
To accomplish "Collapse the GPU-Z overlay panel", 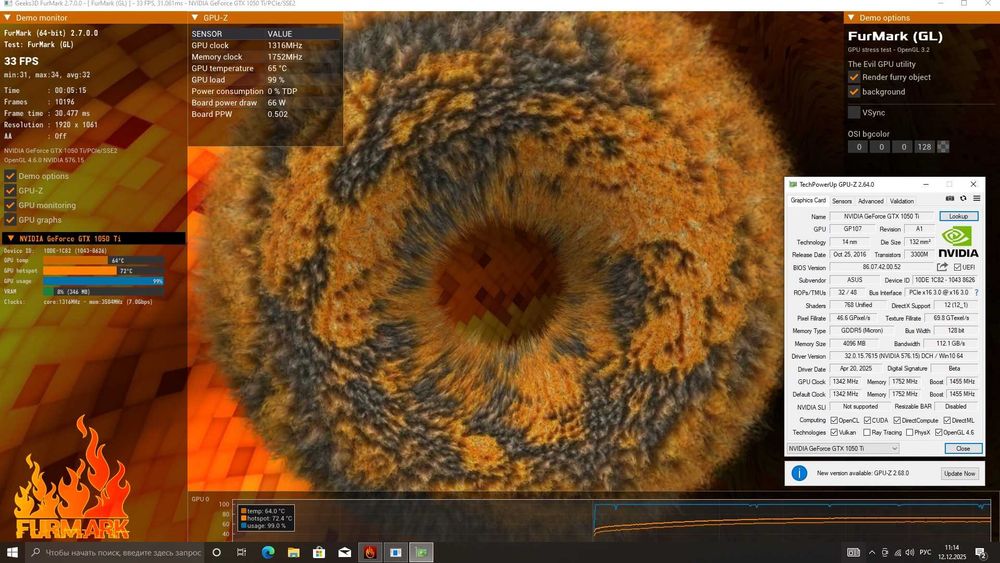I will click(195, 18).
